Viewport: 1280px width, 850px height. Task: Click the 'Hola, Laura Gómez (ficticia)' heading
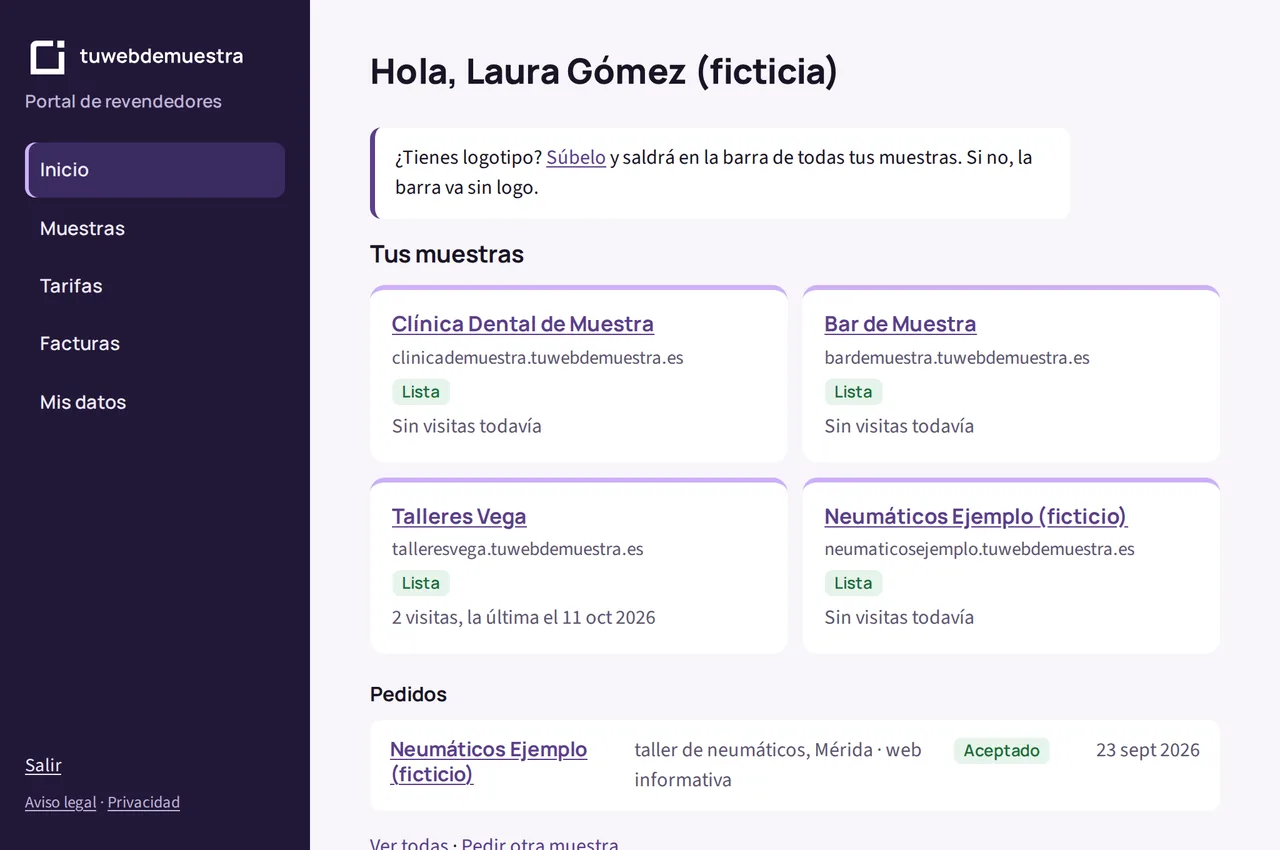(604, 72)
